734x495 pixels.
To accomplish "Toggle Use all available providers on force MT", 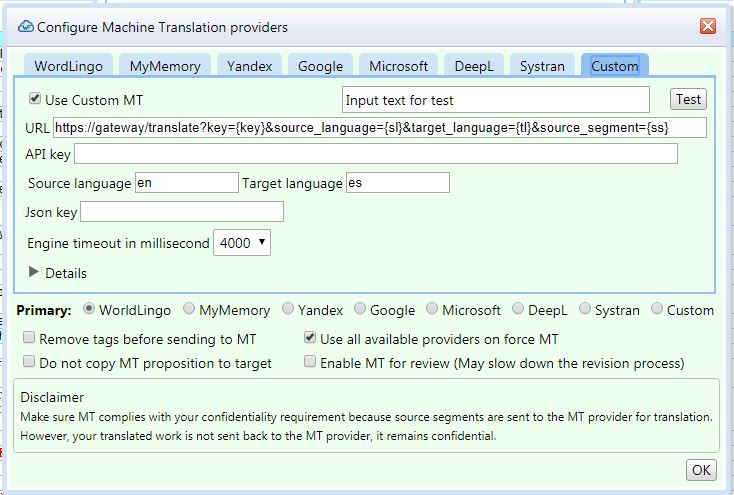I will 310,339.
